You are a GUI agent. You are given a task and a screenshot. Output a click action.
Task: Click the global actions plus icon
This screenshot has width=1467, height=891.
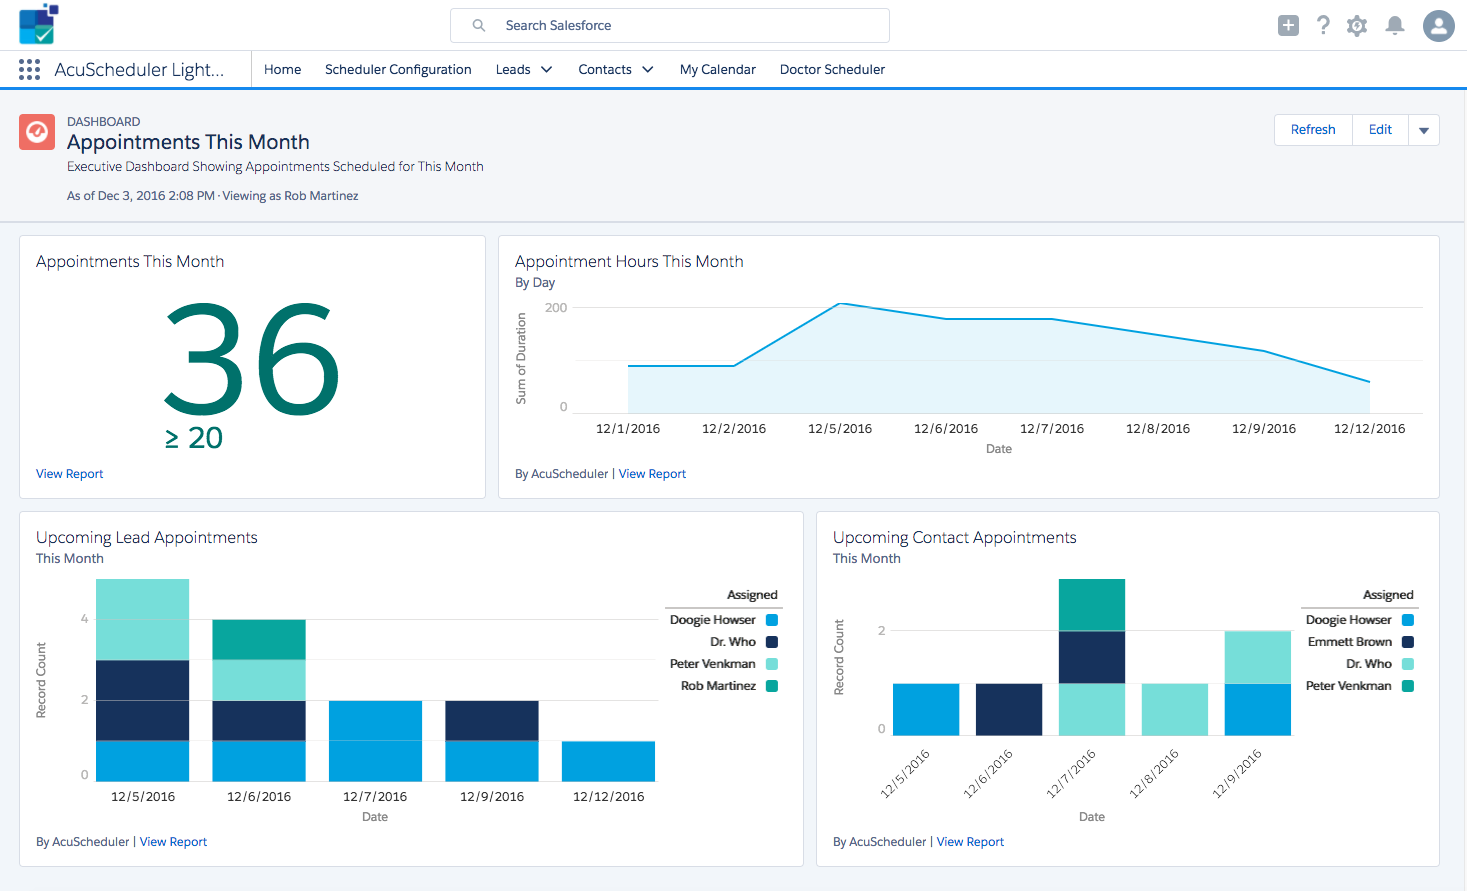pos(1288,26)
